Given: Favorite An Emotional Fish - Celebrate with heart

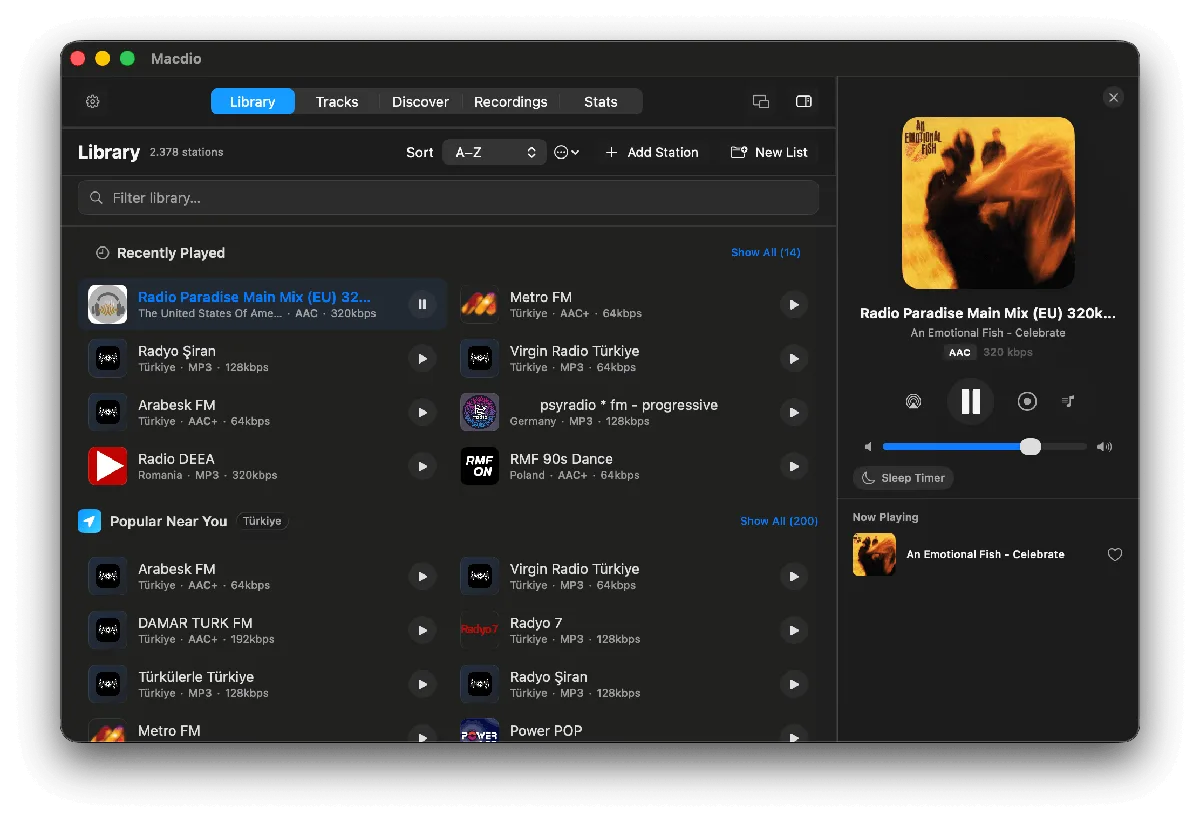Looking at the screenshot, I should click(x=1115, y=554).
